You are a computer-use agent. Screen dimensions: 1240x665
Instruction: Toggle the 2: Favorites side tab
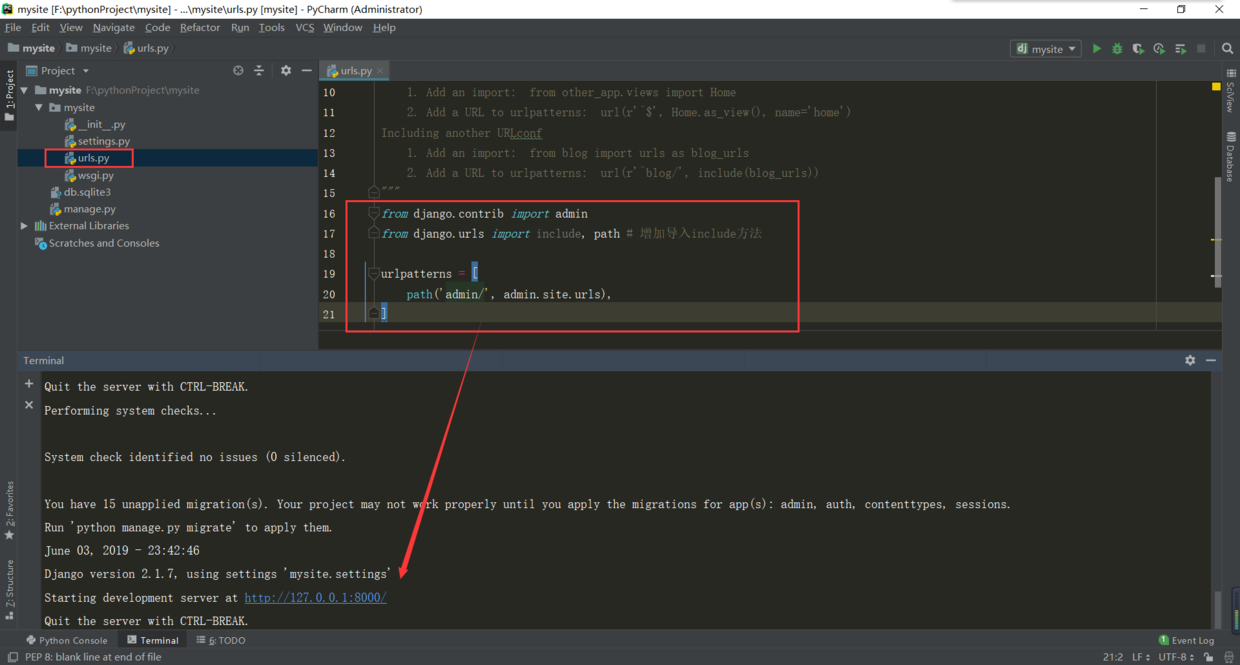click(9, 512)
